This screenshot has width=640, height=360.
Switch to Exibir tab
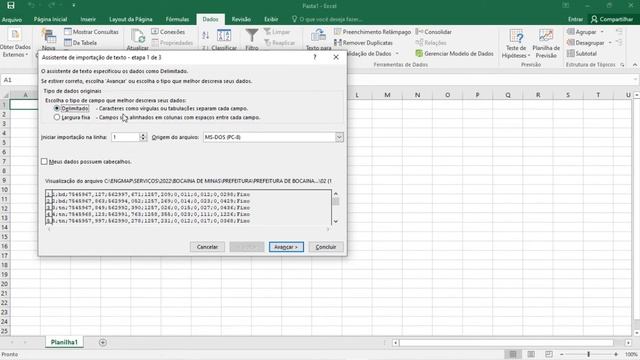(x=271, y=19)
